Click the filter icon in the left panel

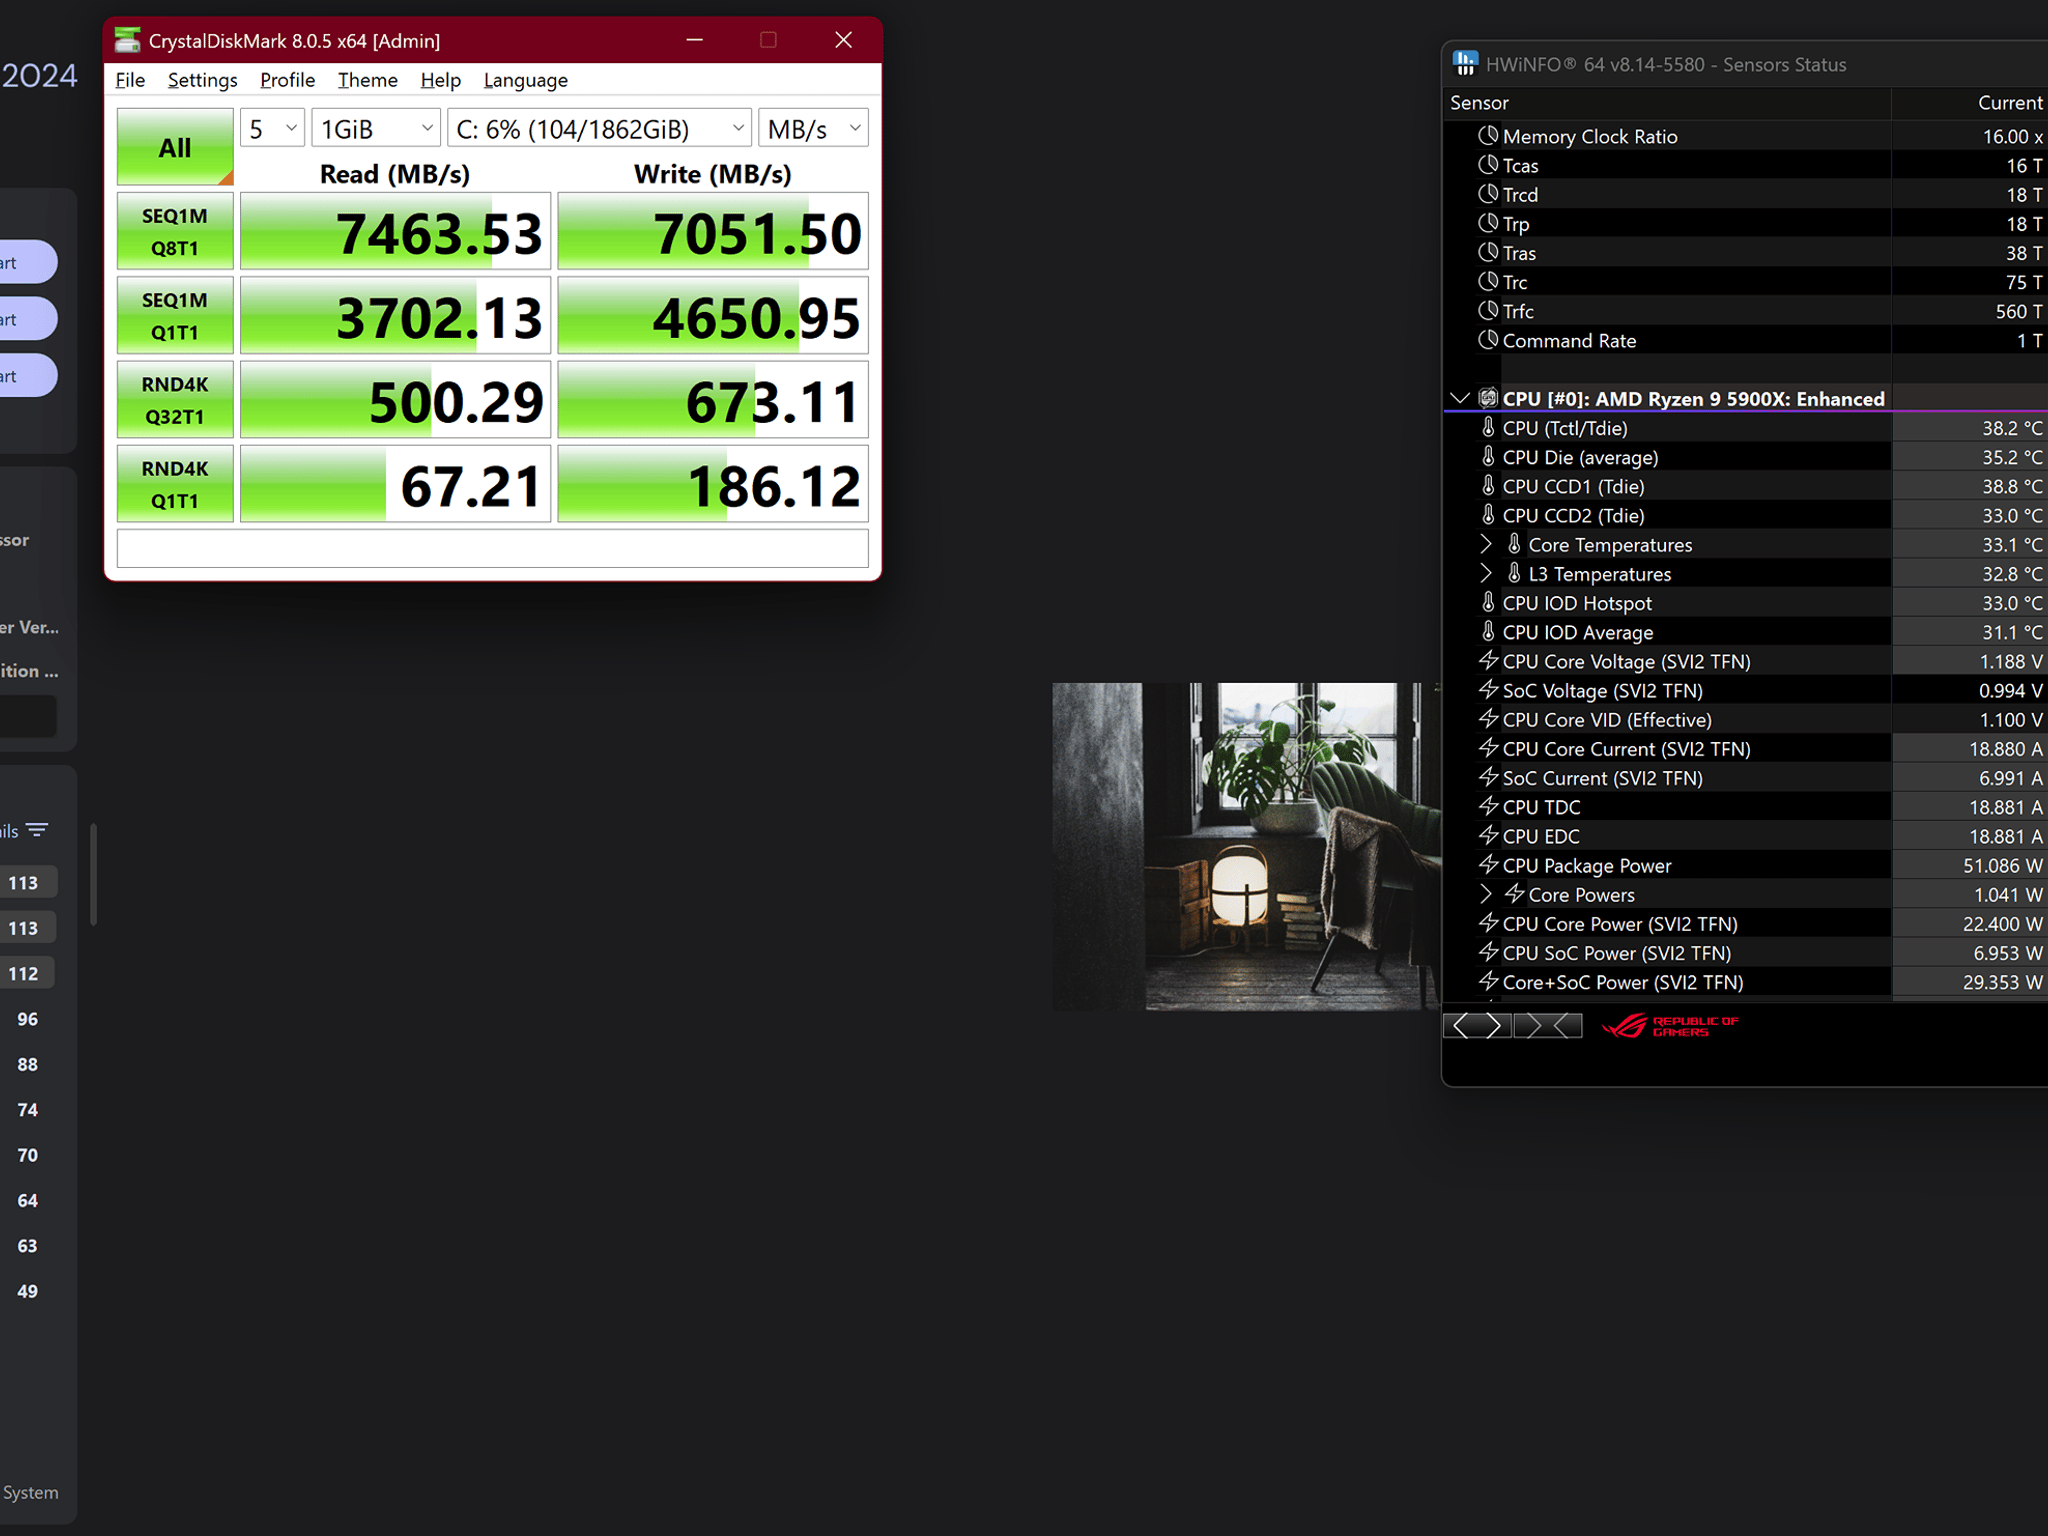tap(37, 830)
